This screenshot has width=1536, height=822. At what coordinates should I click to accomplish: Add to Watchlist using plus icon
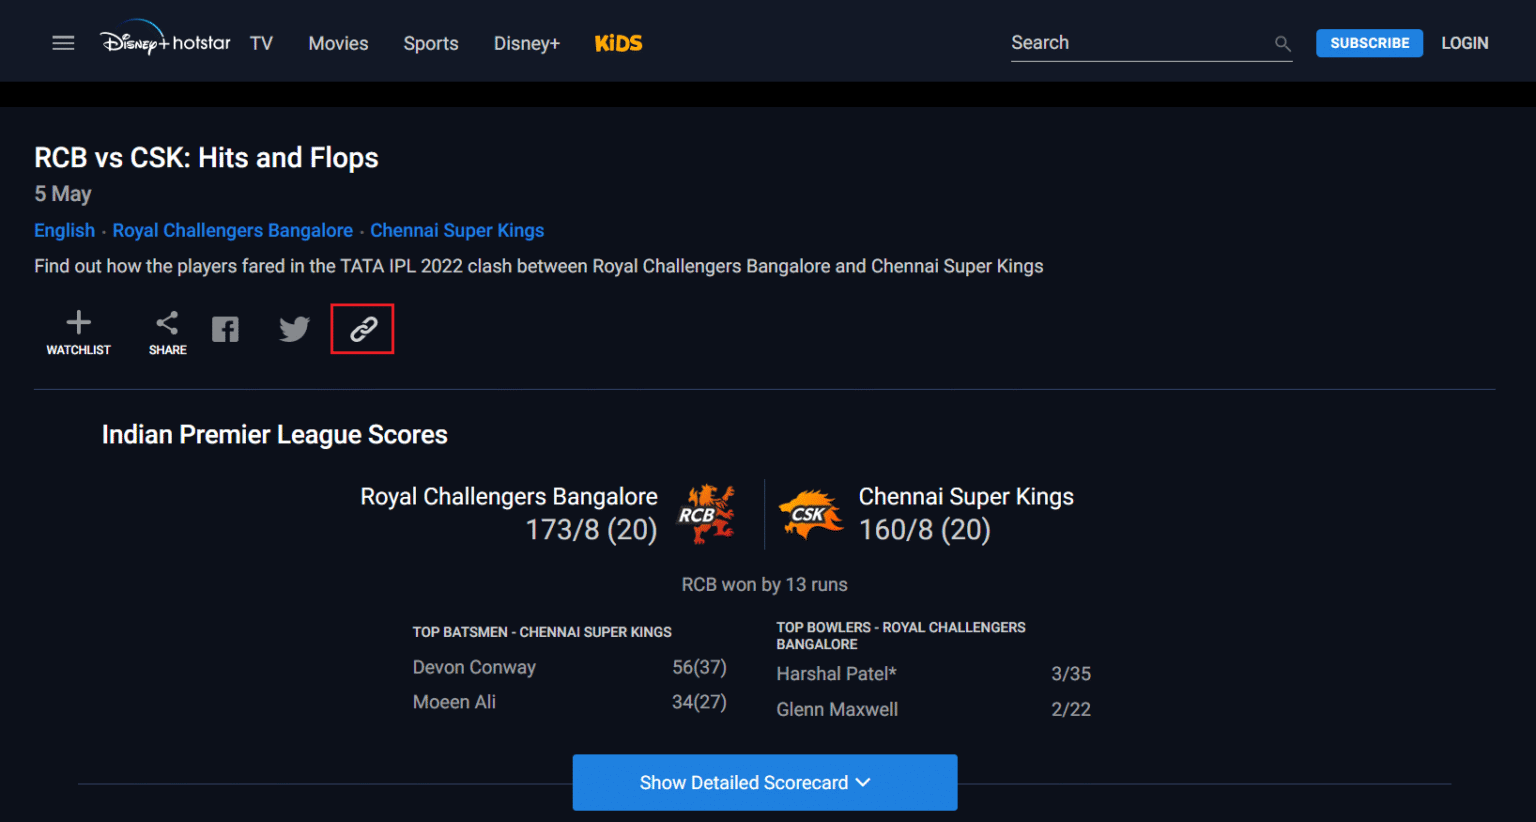point(78,322)
